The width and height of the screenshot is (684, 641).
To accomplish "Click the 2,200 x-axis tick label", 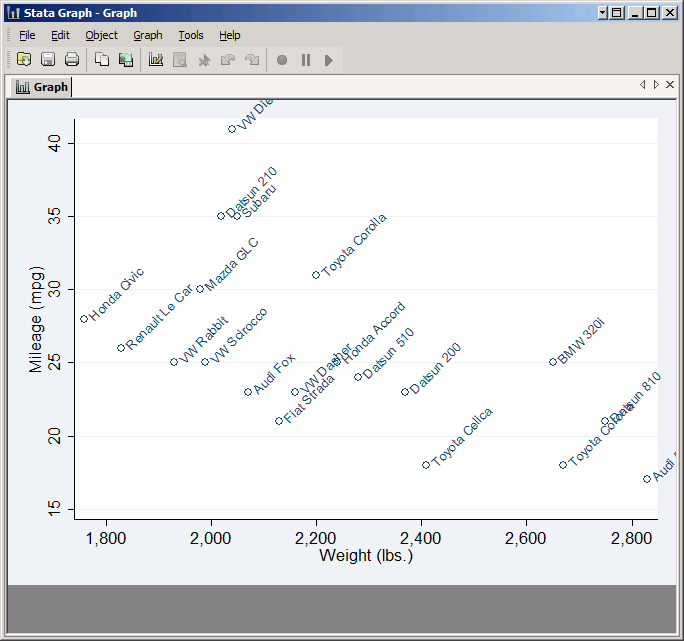I will (x=316, y=538).
